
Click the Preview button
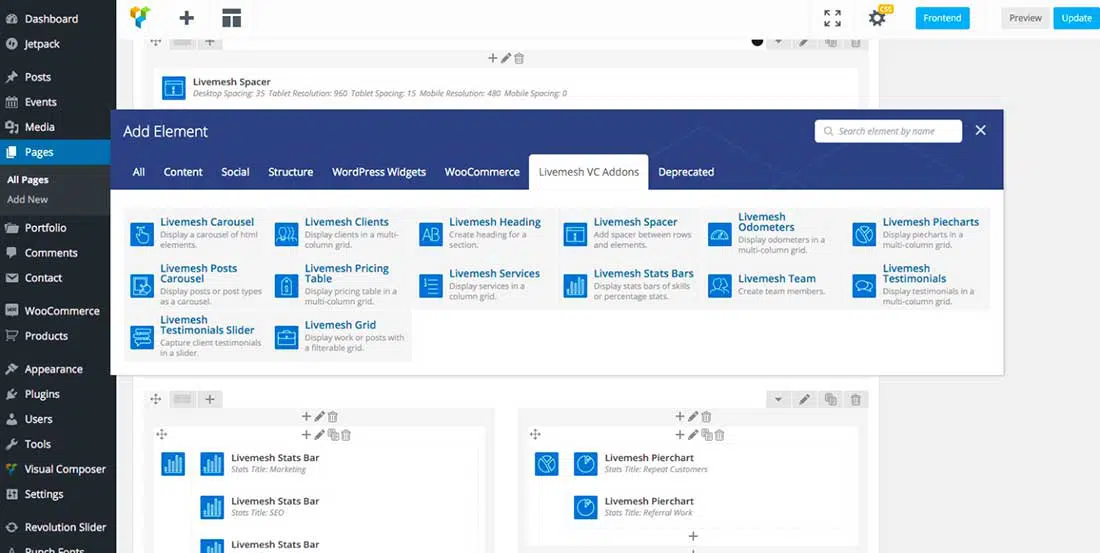1025,18
